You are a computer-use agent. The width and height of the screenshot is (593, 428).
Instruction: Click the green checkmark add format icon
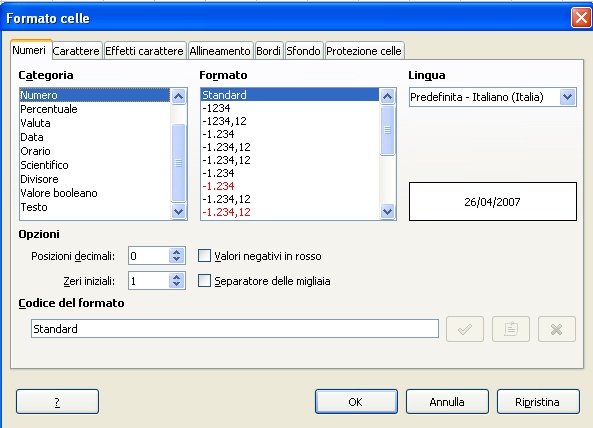(x=465, y=329)
